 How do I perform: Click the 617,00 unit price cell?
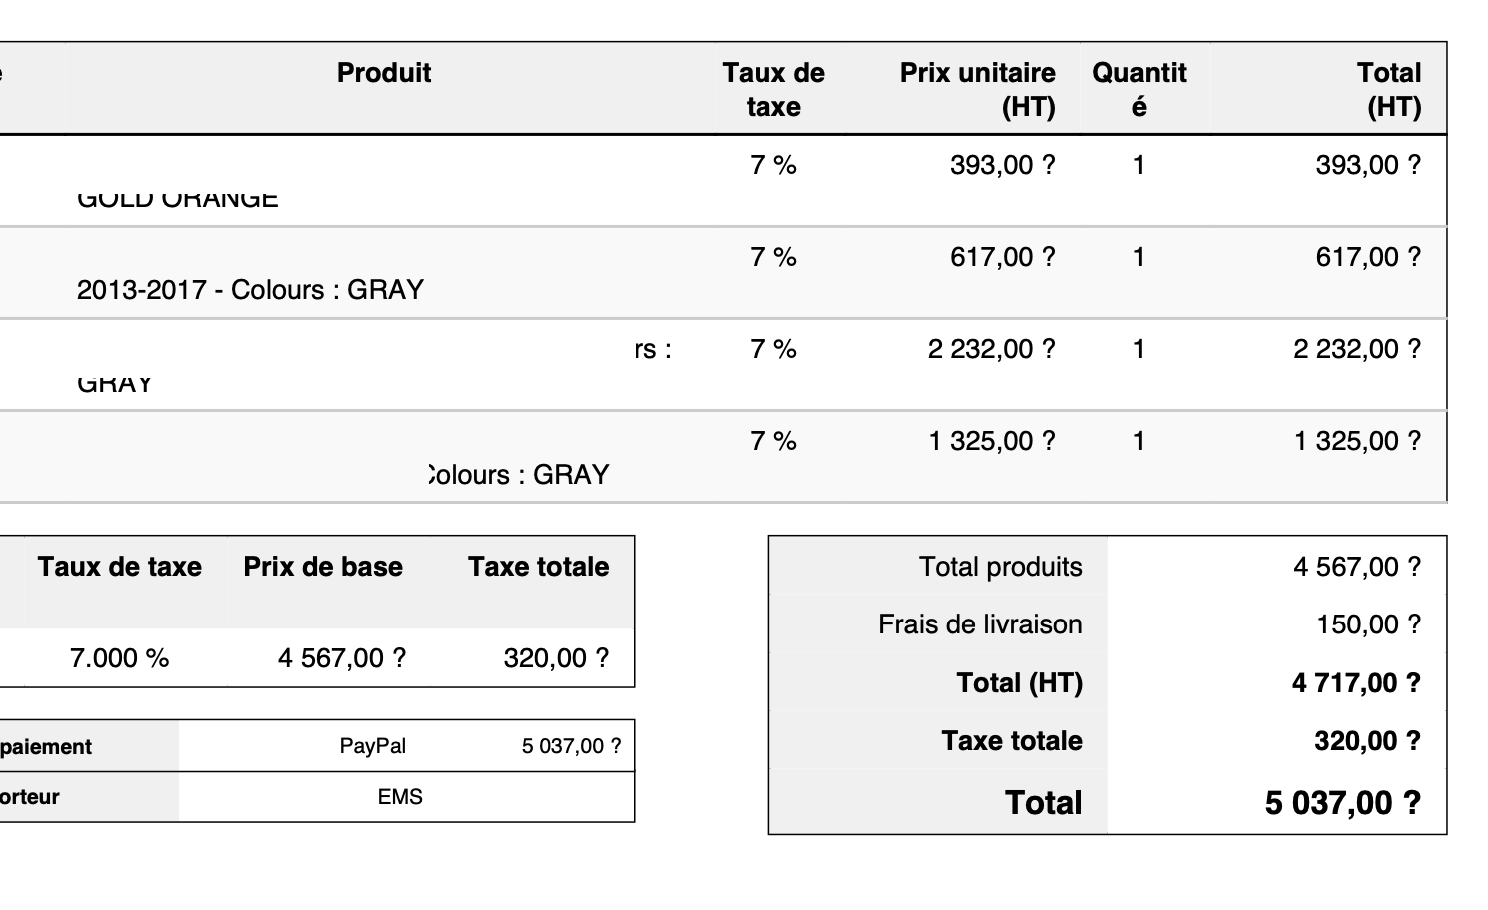(x=1002, y=257)
